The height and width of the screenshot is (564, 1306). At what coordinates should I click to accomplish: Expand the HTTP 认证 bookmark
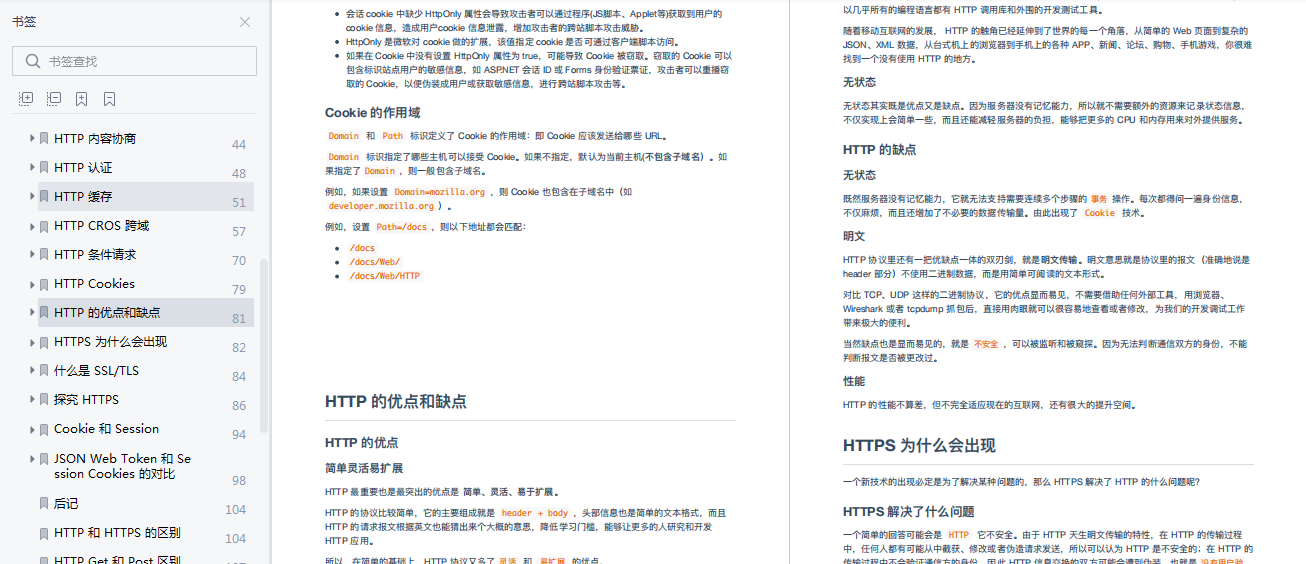pyautogui.click(x=32, y=167)
